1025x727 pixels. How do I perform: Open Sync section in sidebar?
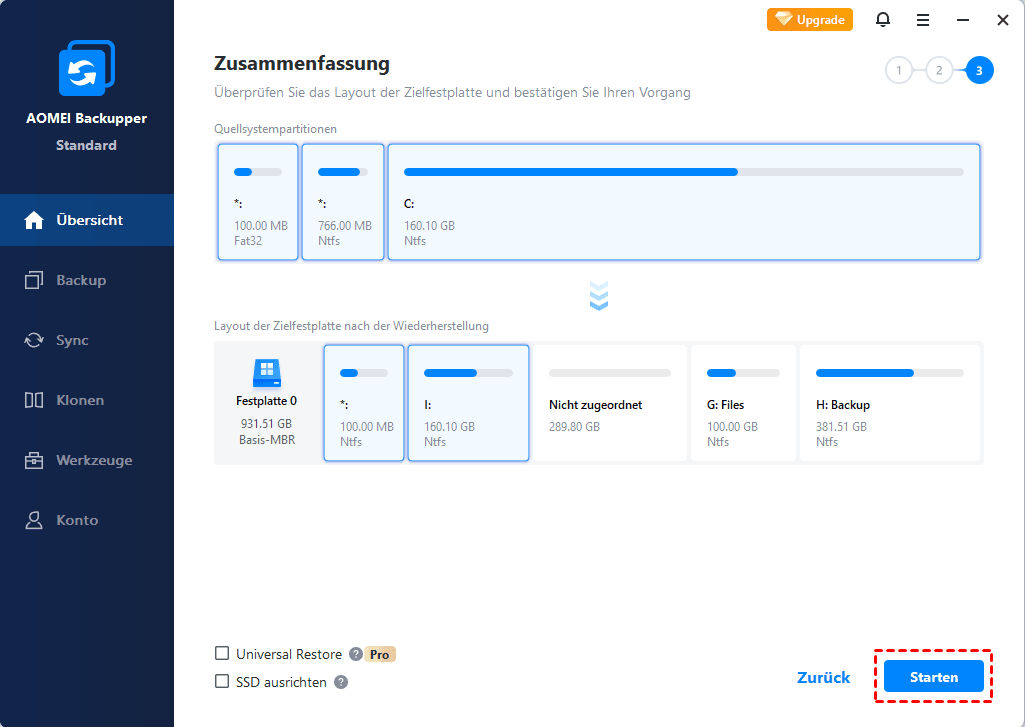click(x=87, y=340)
